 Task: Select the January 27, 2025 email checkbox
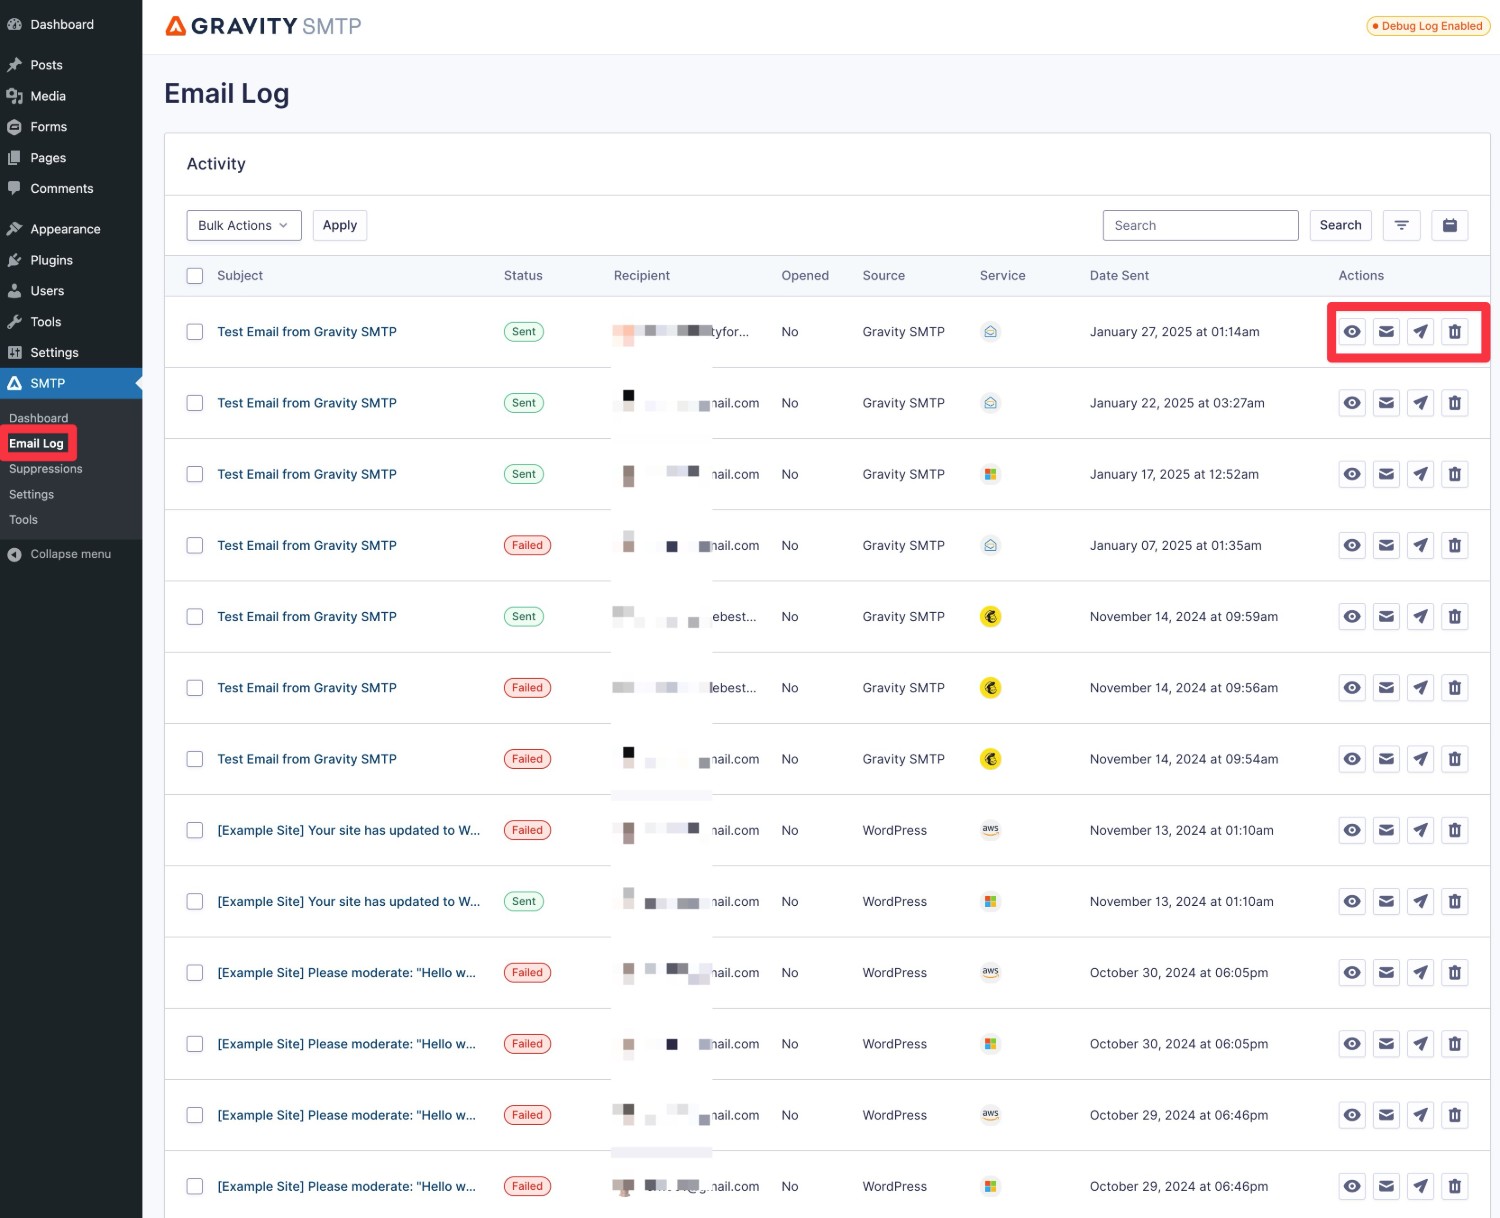click(195, 332)
